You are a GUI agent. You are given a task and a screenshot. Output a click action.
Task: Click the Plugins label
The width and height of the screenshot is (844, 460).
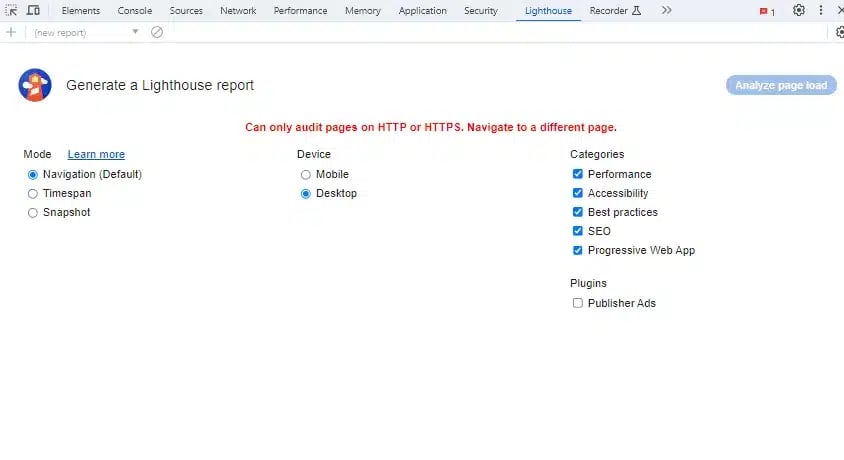pos(588,284)
